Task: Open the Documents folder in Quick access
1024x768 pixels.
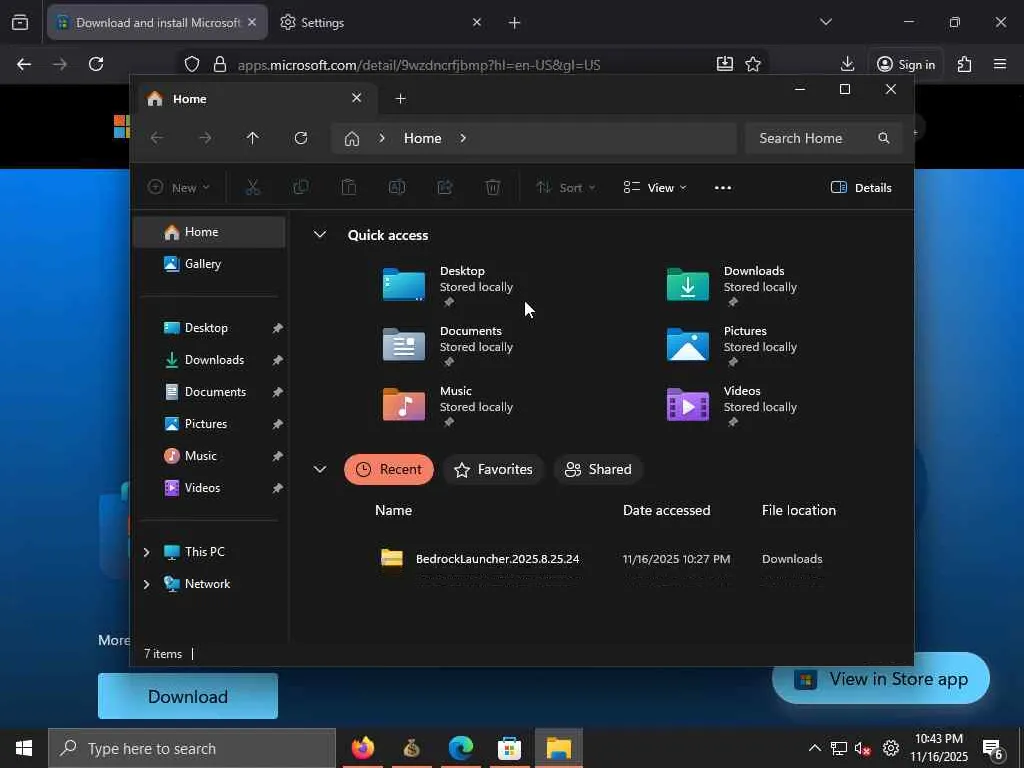Action: click(x=449, y=345)
